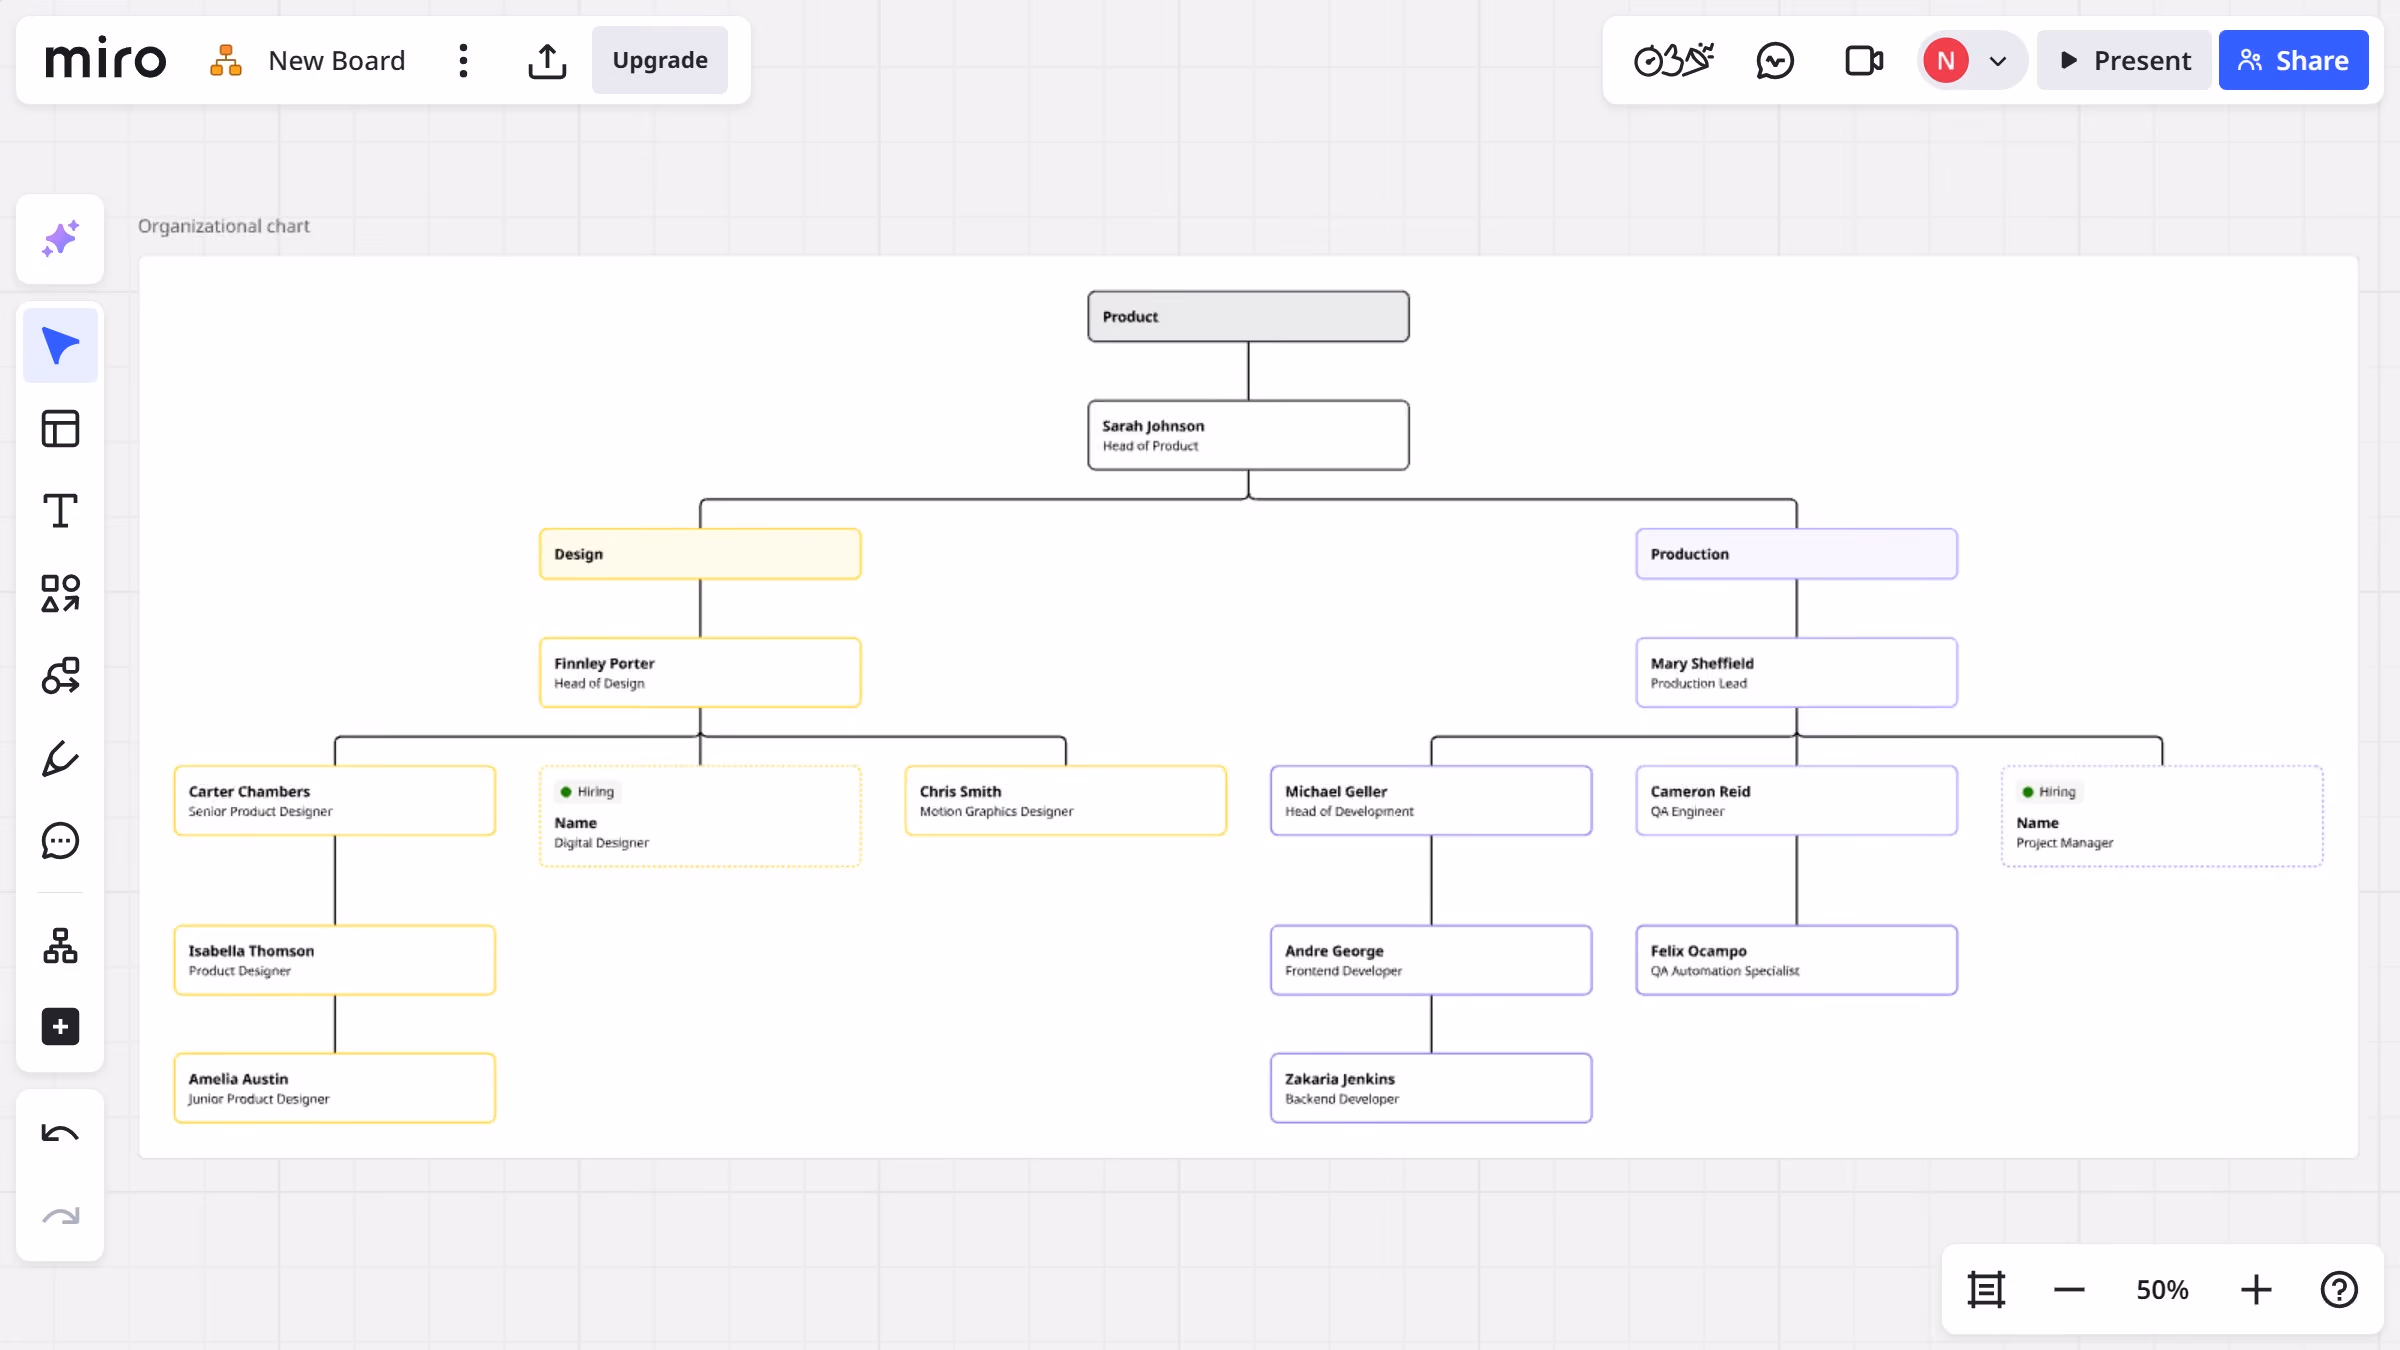Select the Product root node

(x=1248, y=316)
